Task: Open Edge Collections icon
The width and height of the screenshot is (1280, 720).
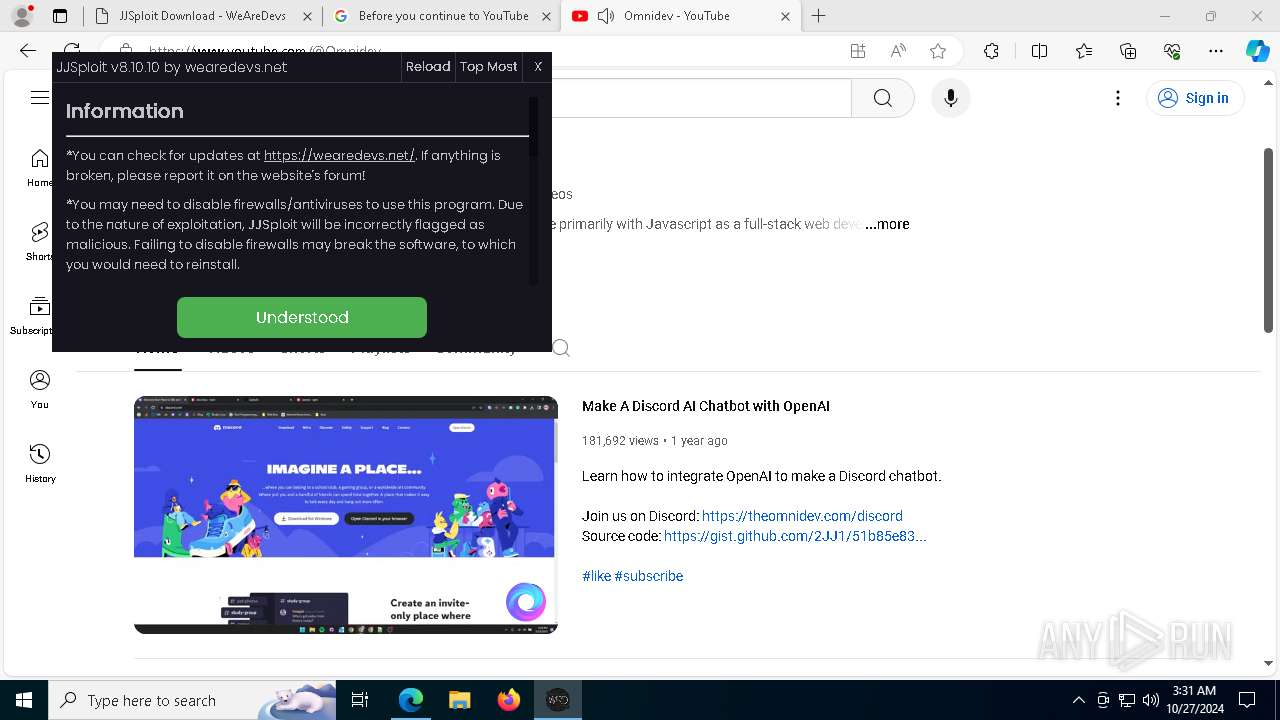Action: pos(1128,51)
